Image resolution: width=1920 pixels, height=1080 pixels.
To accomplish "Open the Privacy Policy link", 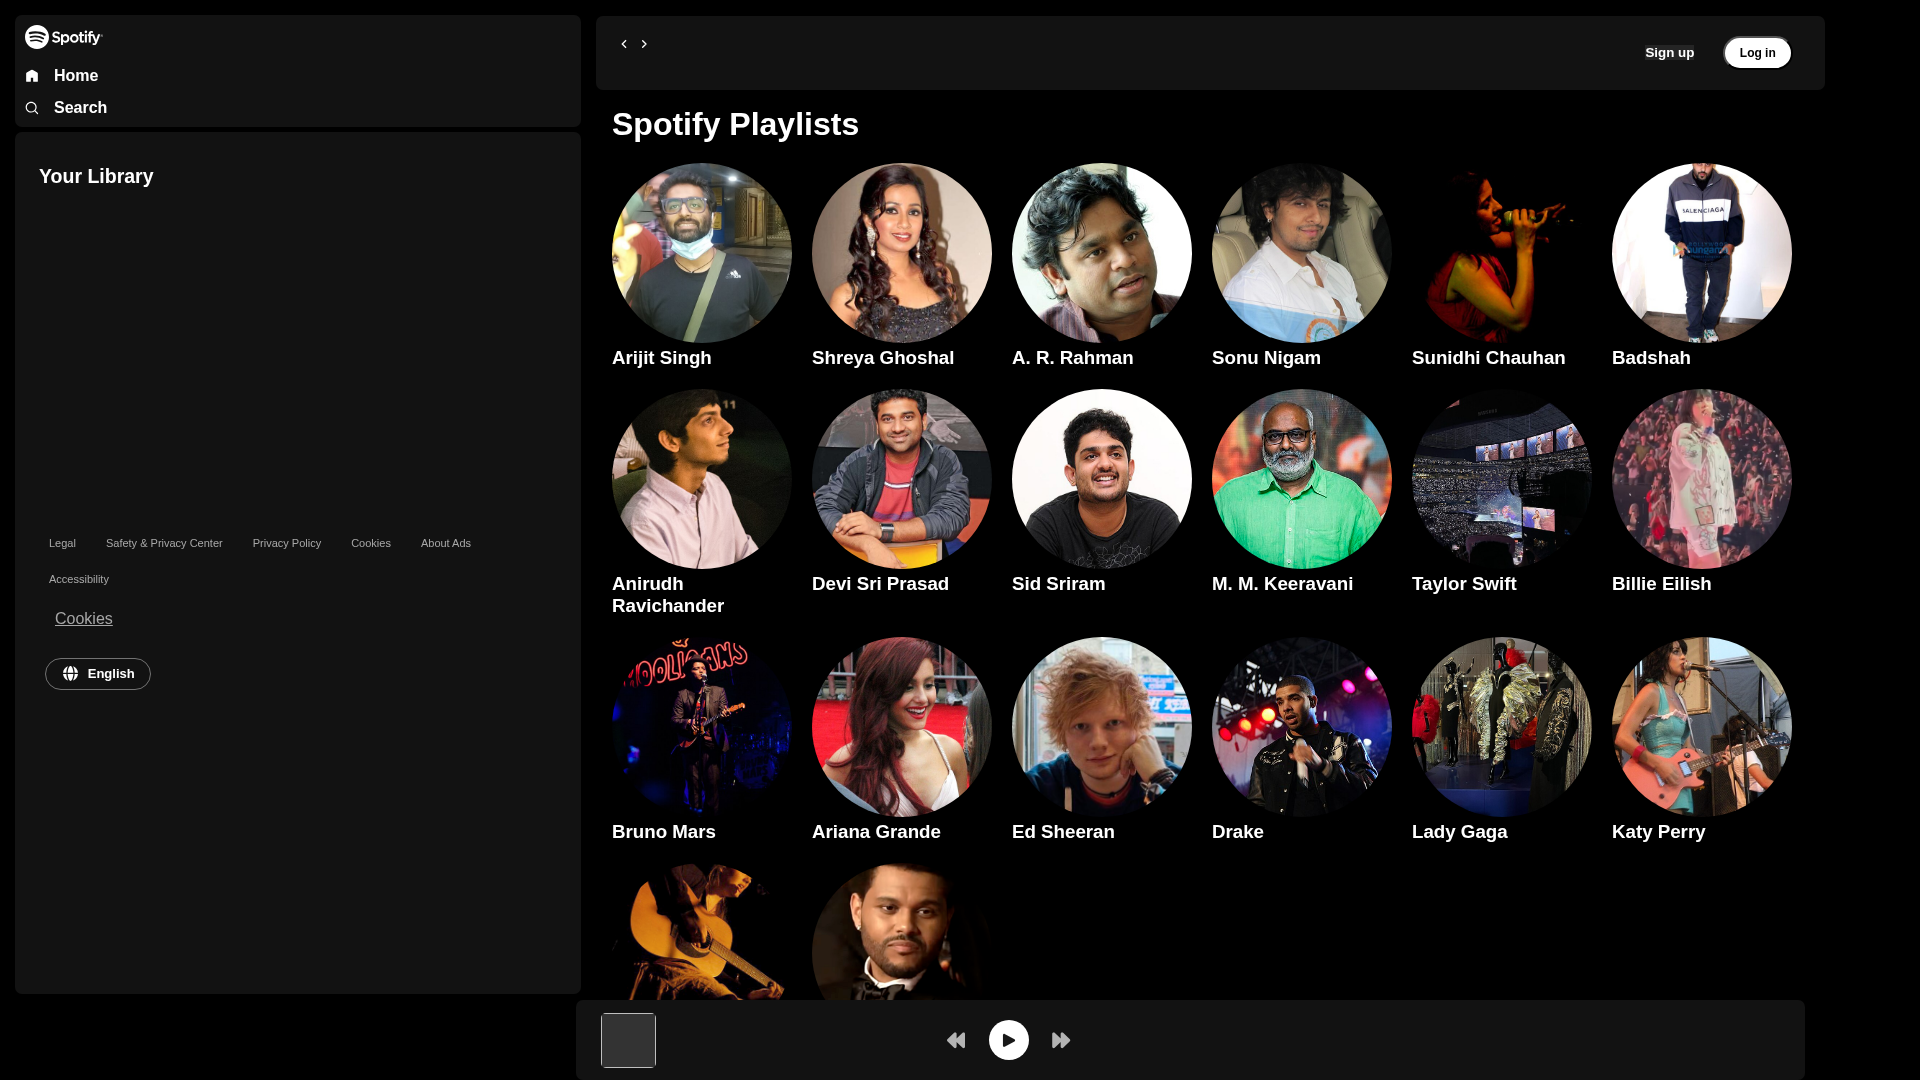I will click(x=287, y=544).
